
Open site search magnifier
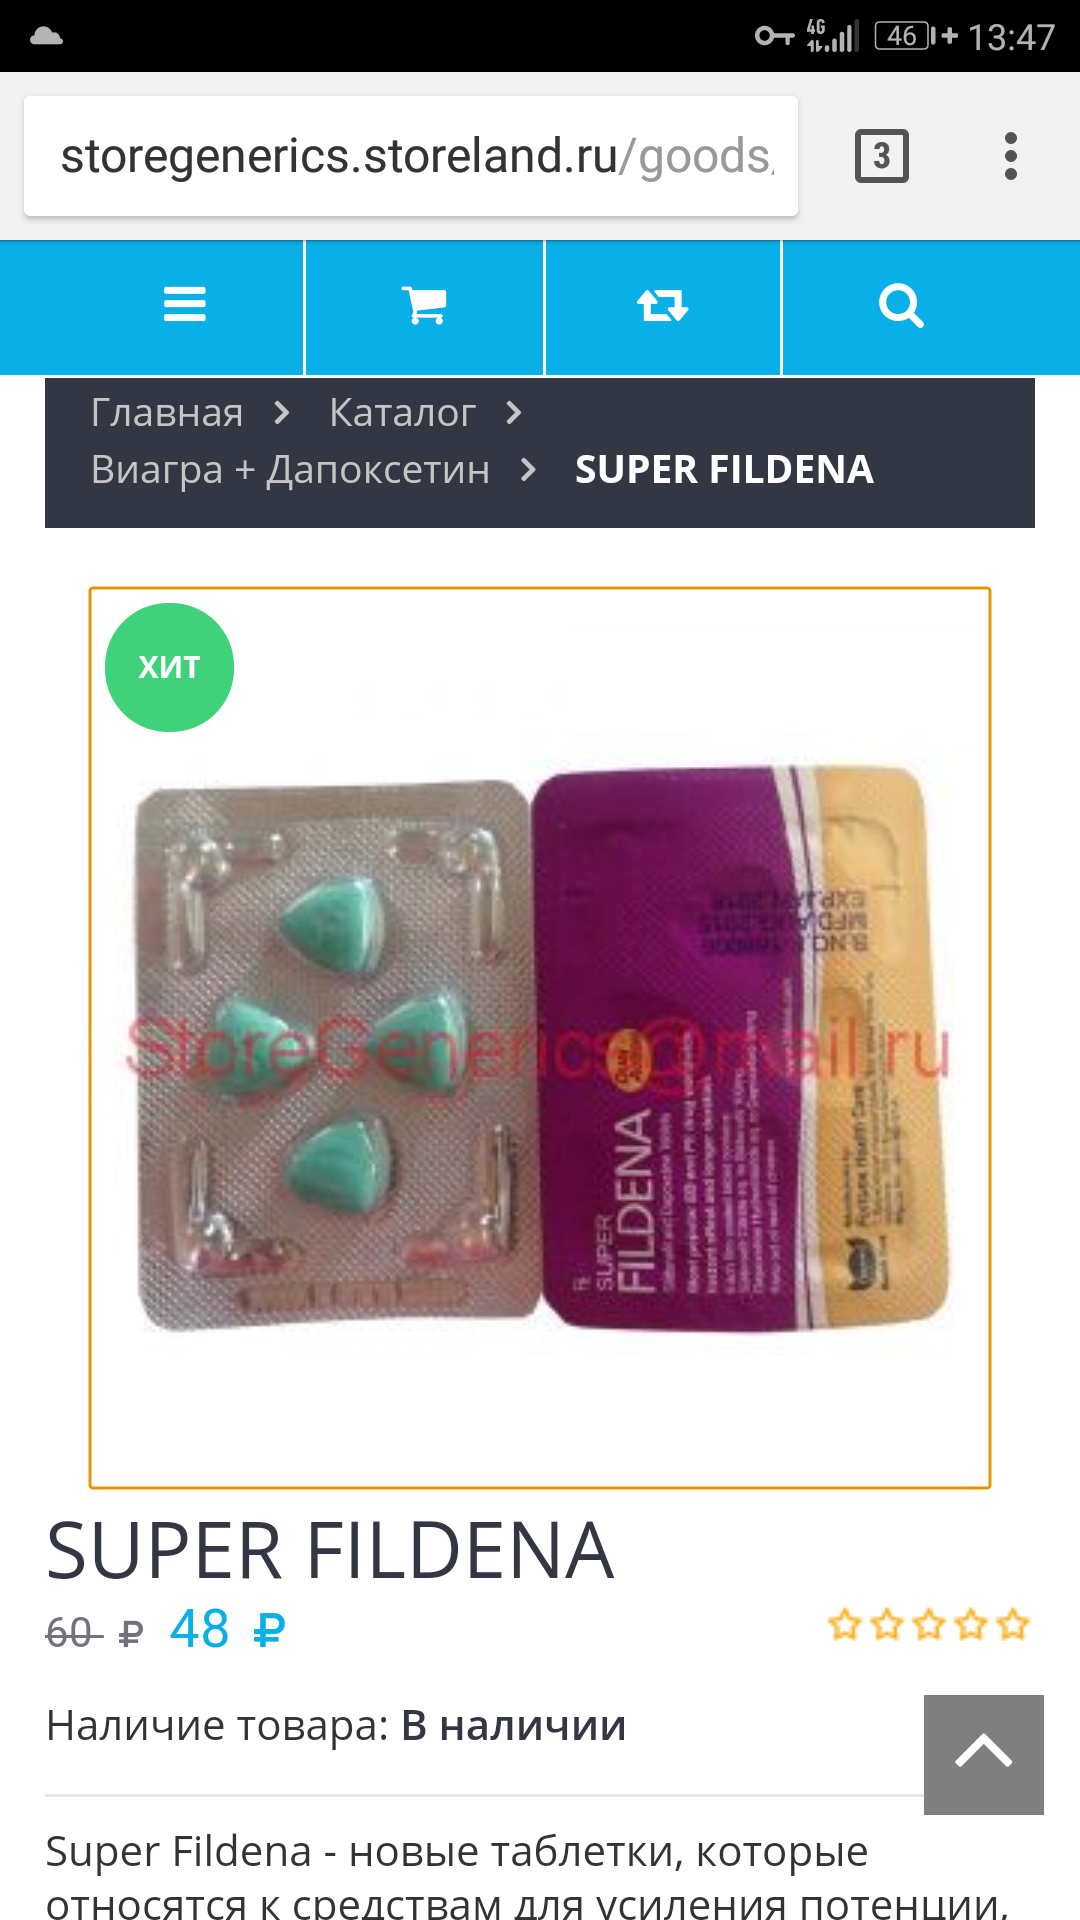pyautogui.click(x=901, y=305)
